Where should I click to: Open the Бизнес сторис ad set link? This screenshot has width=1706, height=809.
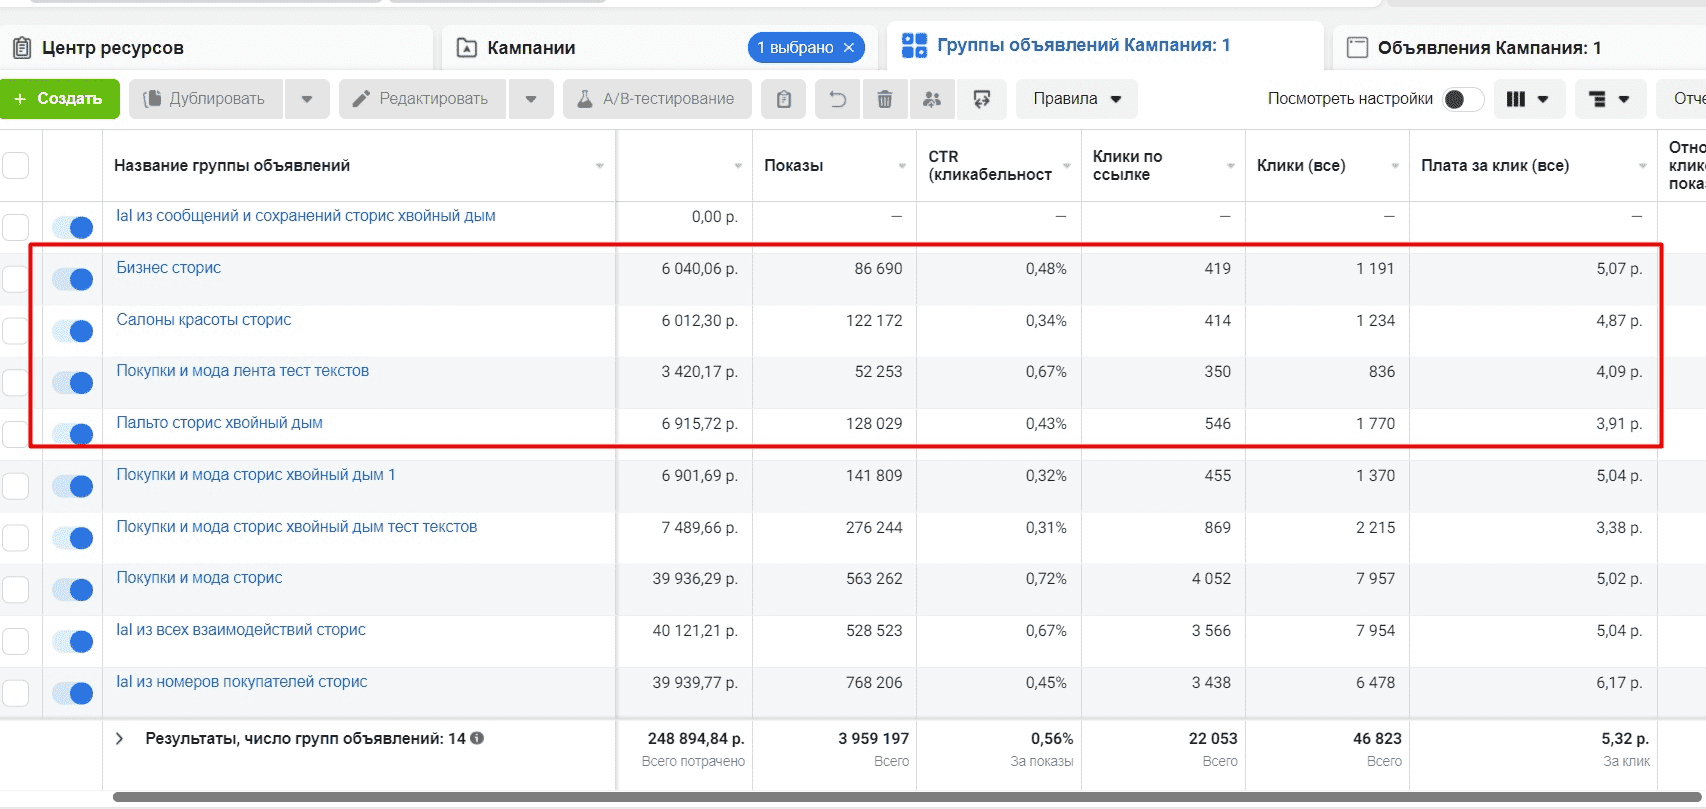click(169, 268)
